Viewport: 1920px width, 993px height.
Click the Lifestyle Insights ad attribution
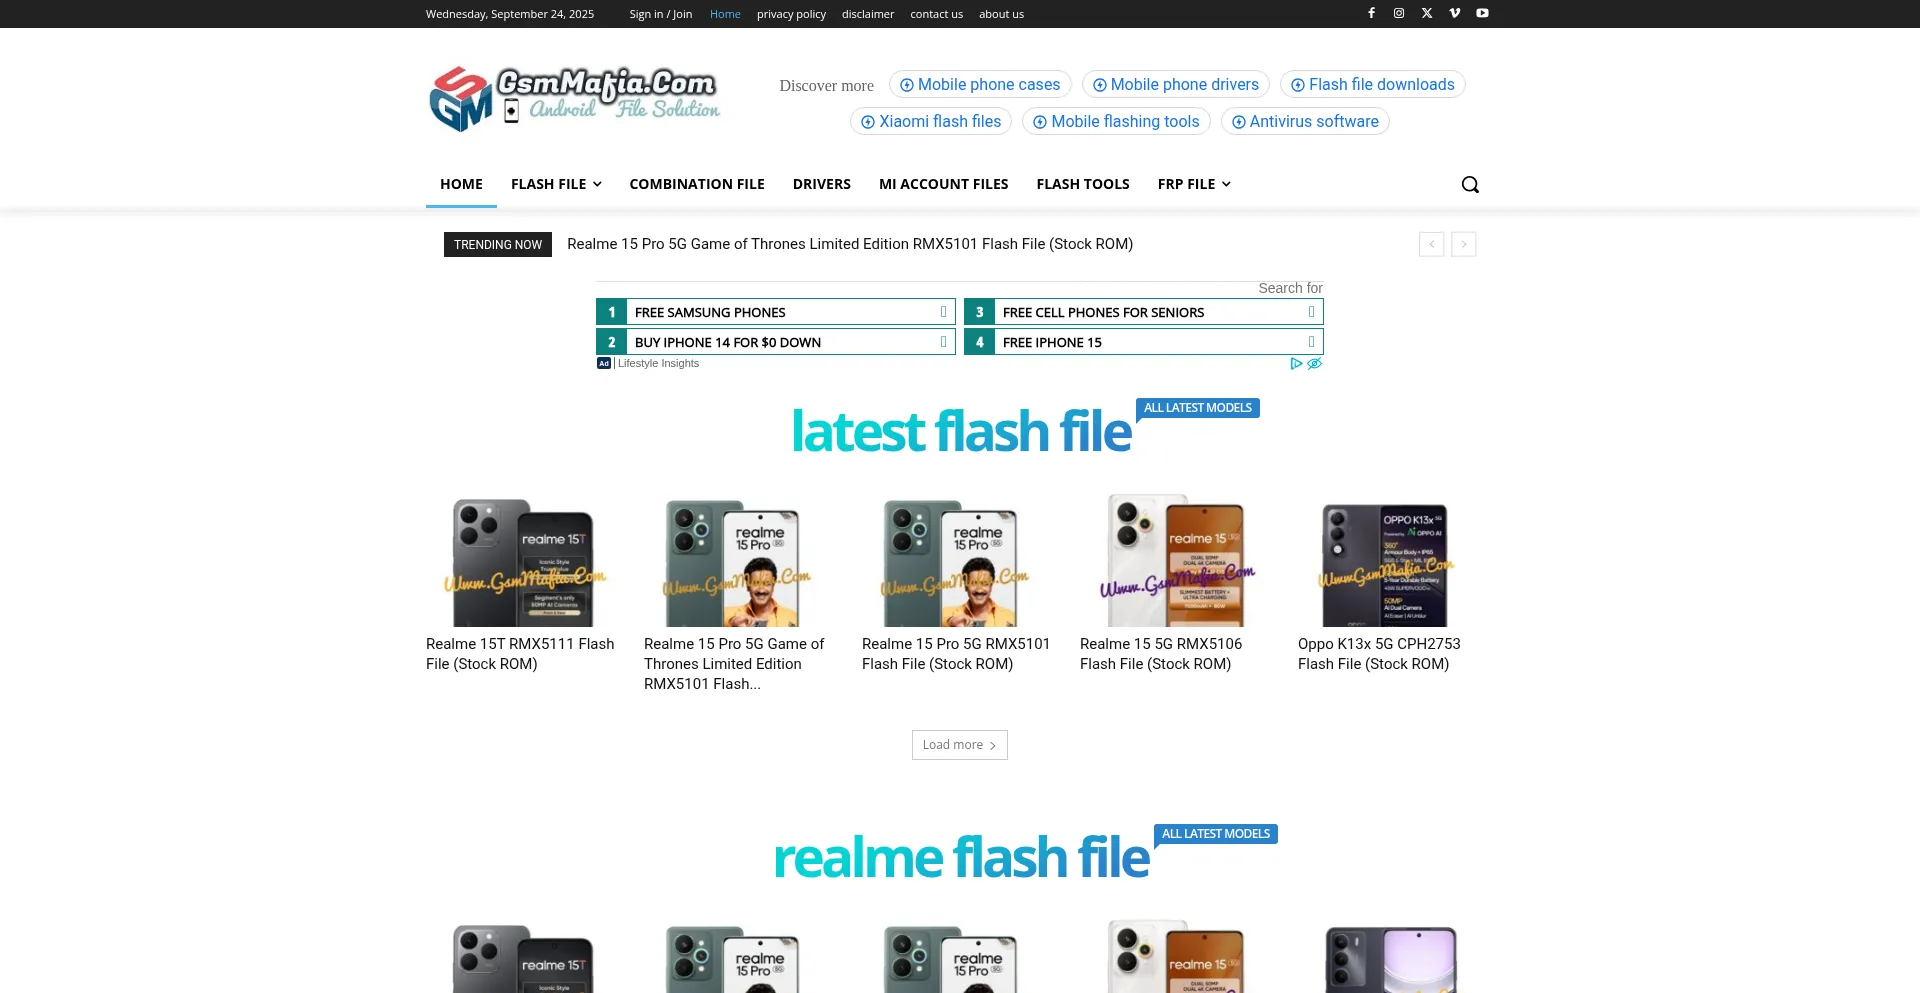click(x=658, y=364)
